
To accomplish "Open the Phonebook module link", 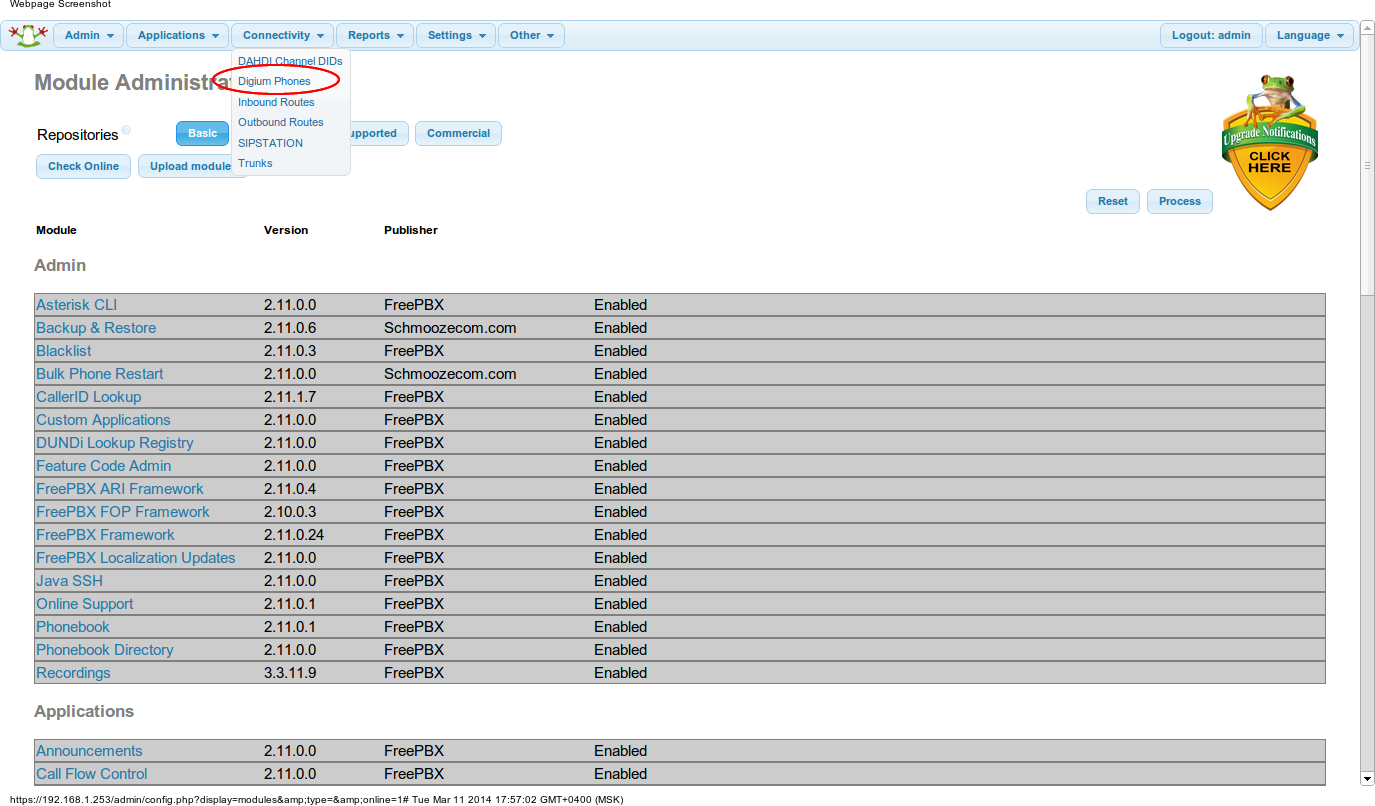I will (x=73, y=627).
